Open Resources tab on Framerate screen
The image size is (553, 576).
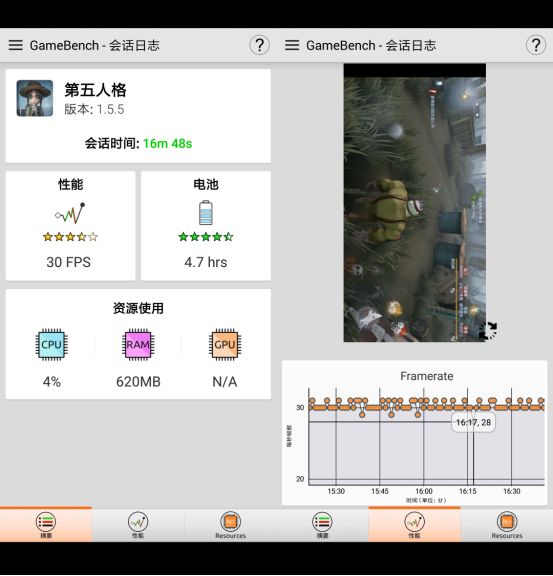507,525
